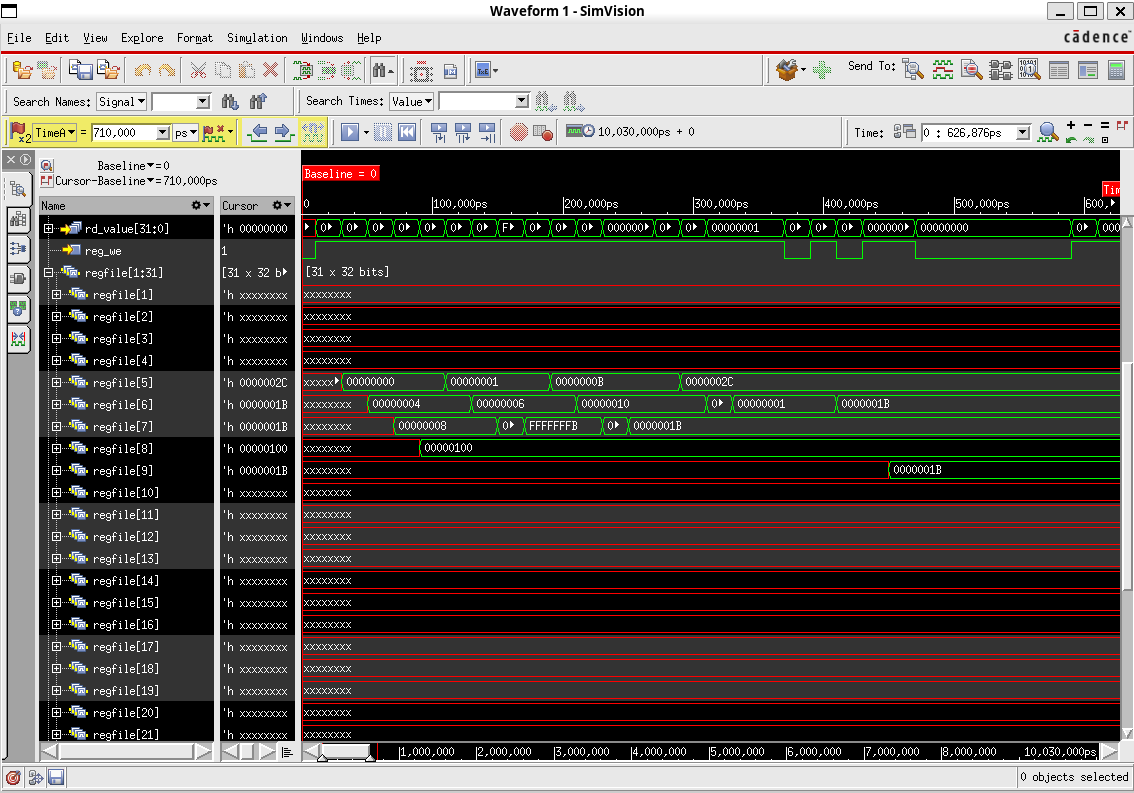Click the Search Names text field

pyautogui.click(x=174, y=102)
